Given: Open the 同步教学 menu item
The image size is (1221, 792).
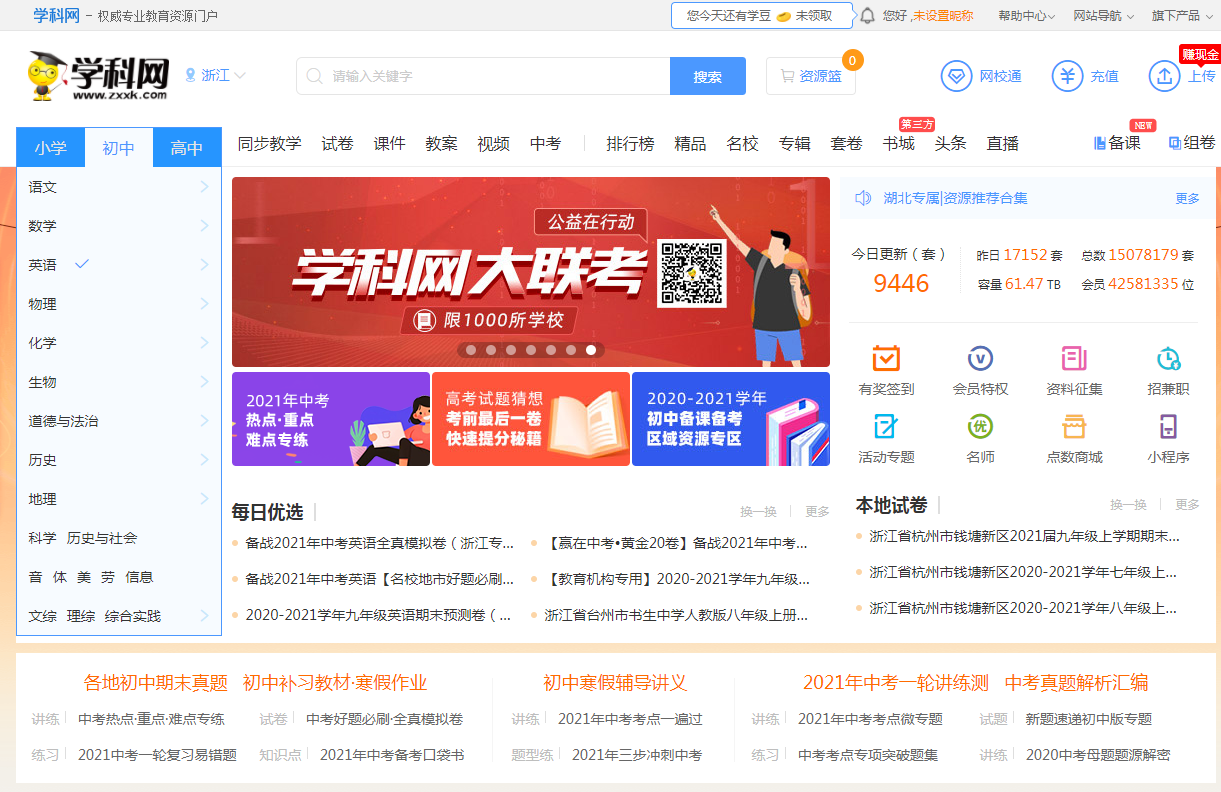Looking at the screenshot, I should pyautogui.click(x=269, y=144).
